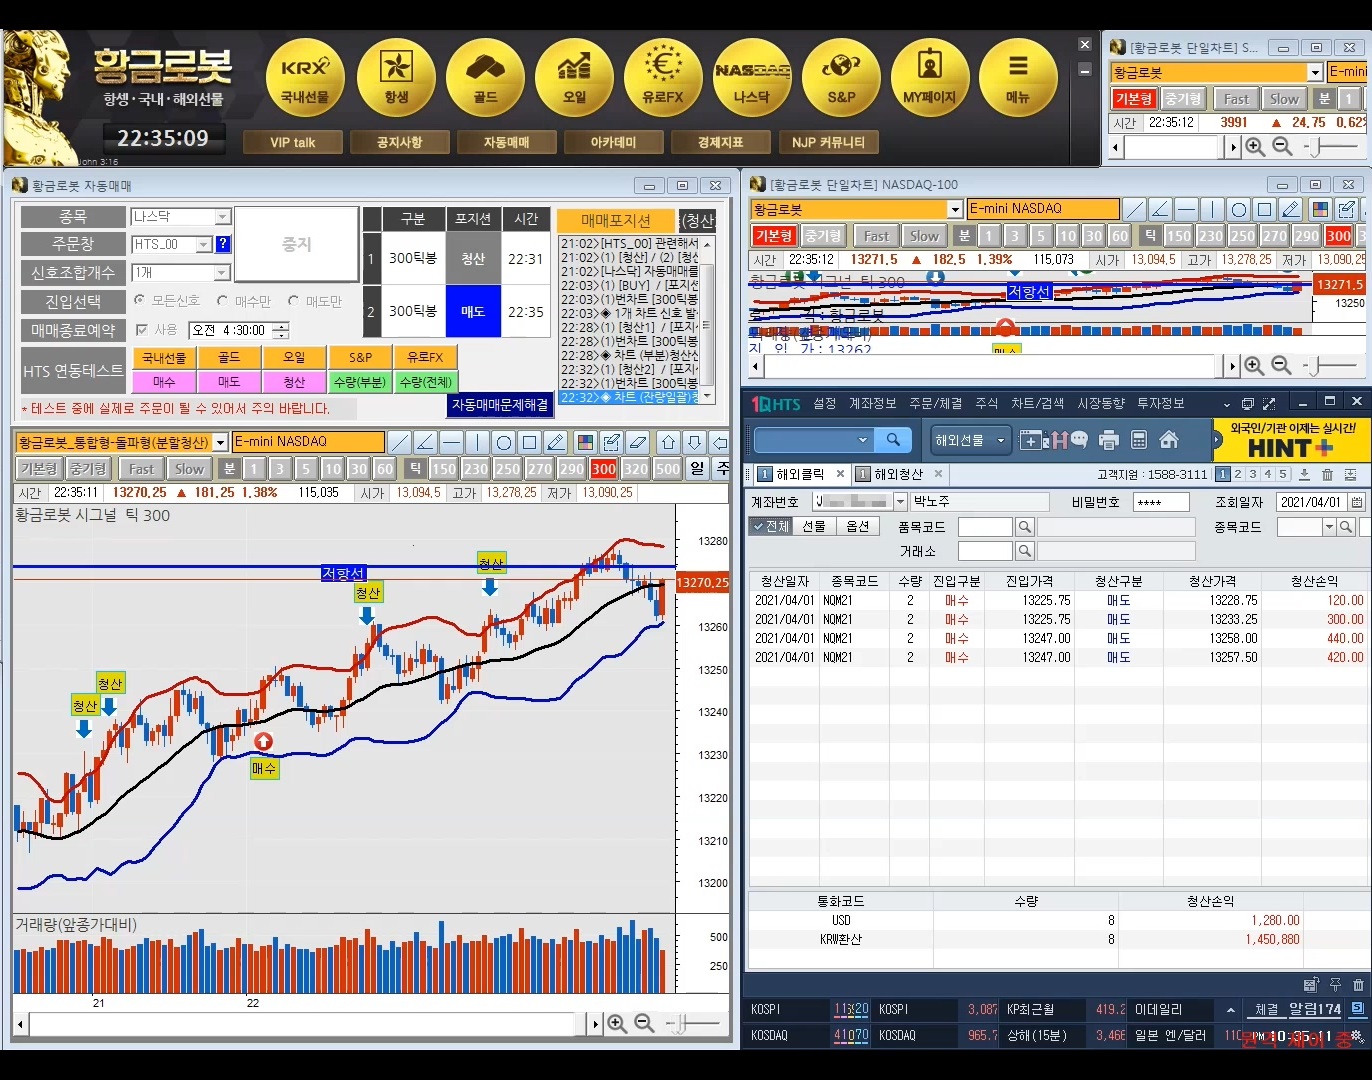Open the 계좌정보 menu in 1QHTS
1372x1080 pixels.
[872, 403]
